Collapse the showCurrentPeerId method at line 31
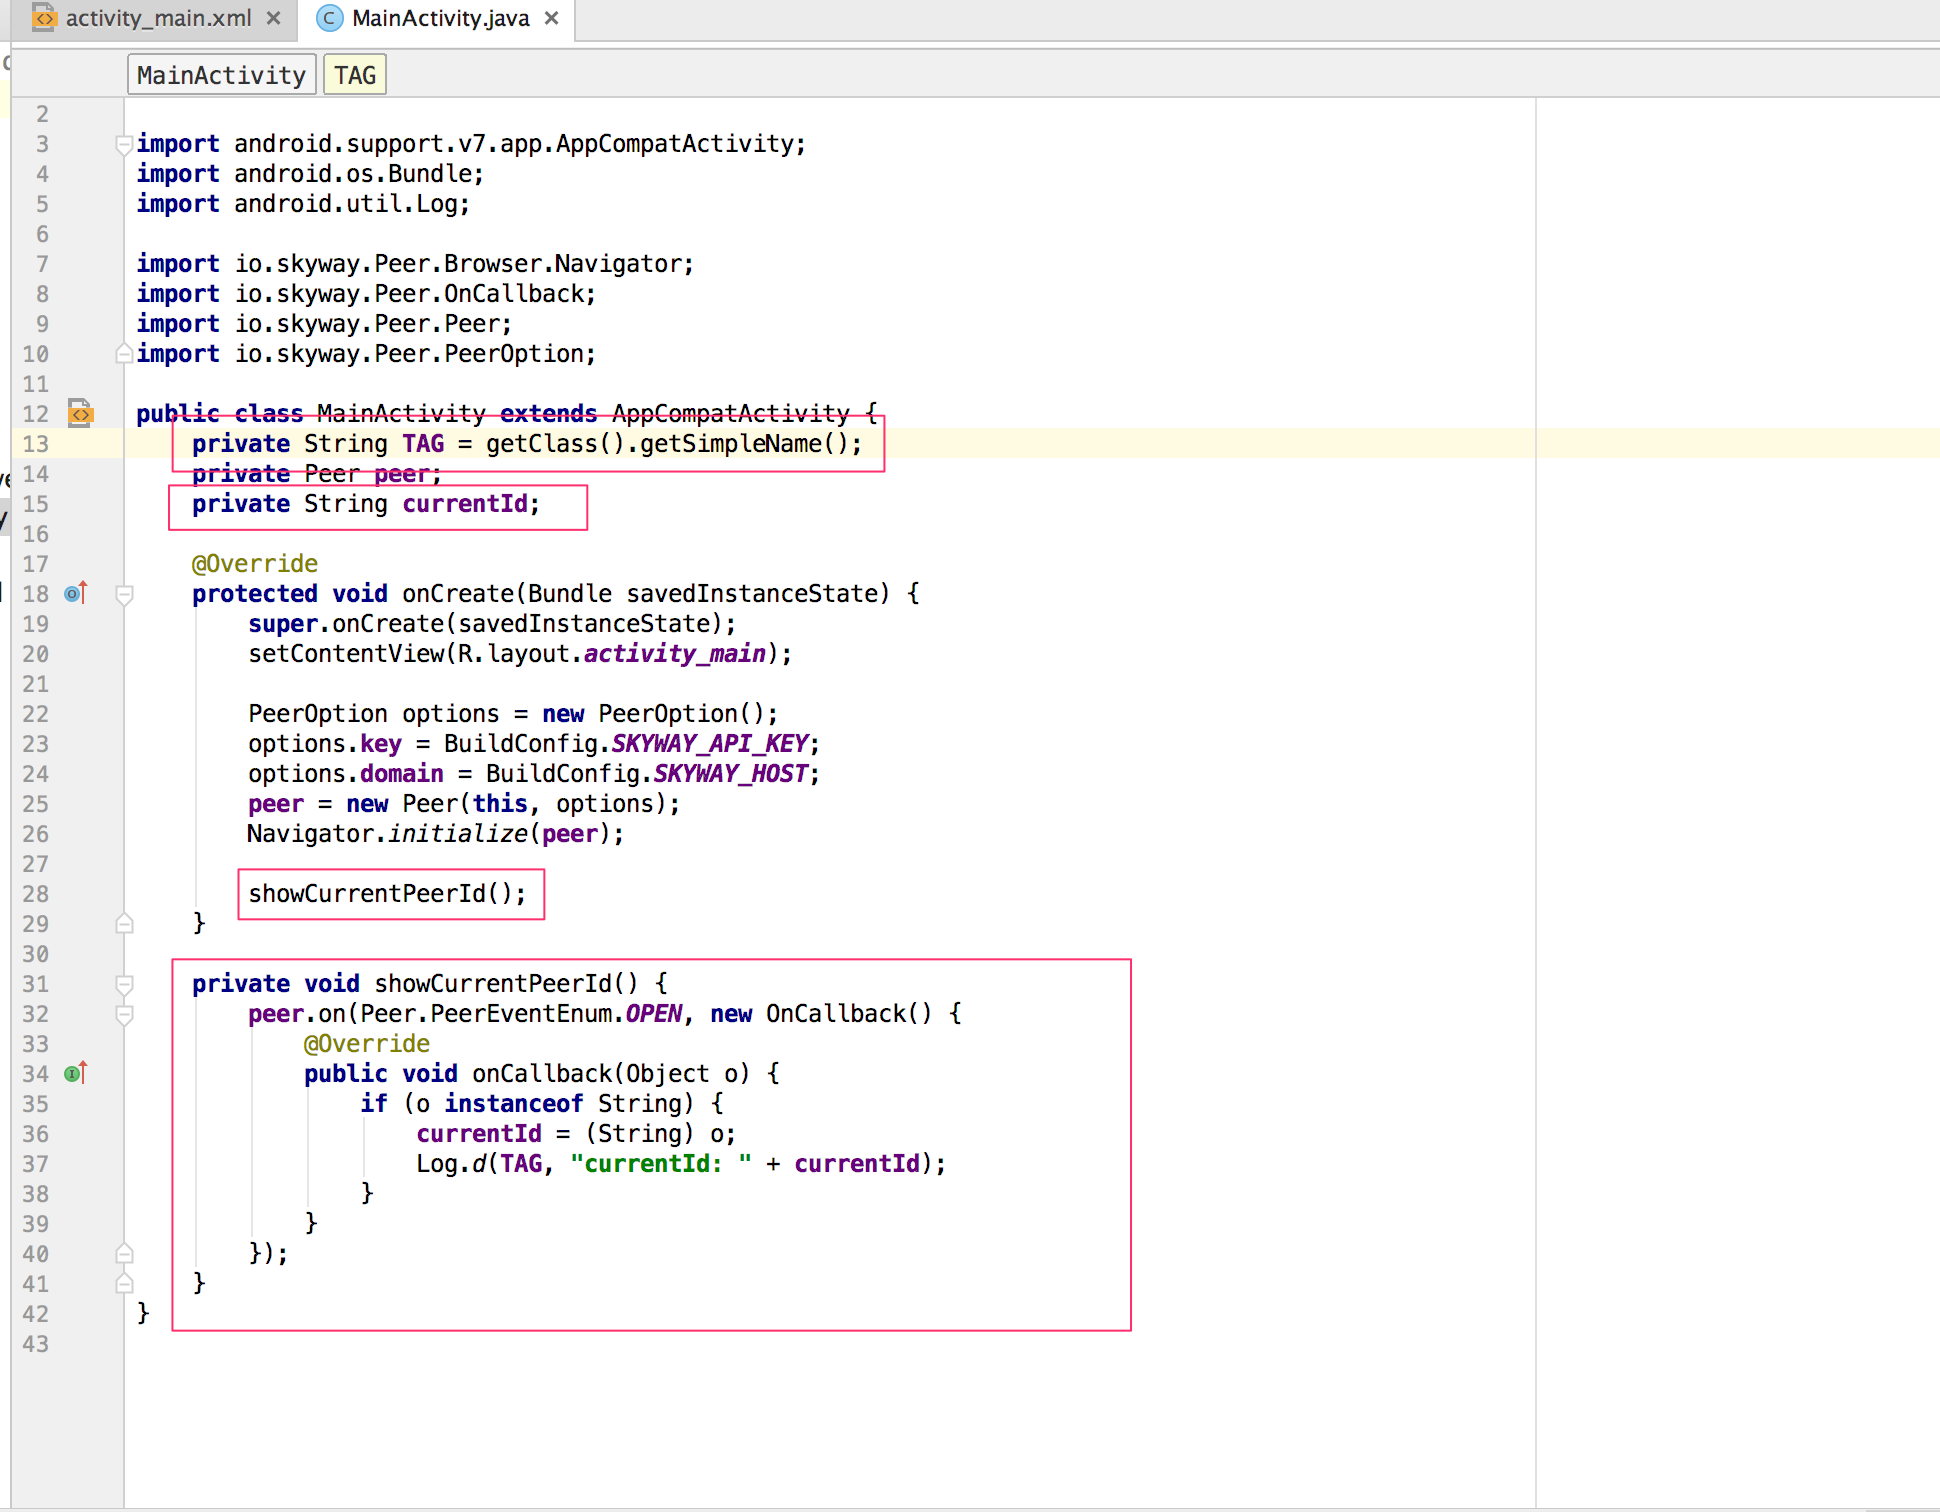Screen dimensions: 1940x1512 pos(124,983)
